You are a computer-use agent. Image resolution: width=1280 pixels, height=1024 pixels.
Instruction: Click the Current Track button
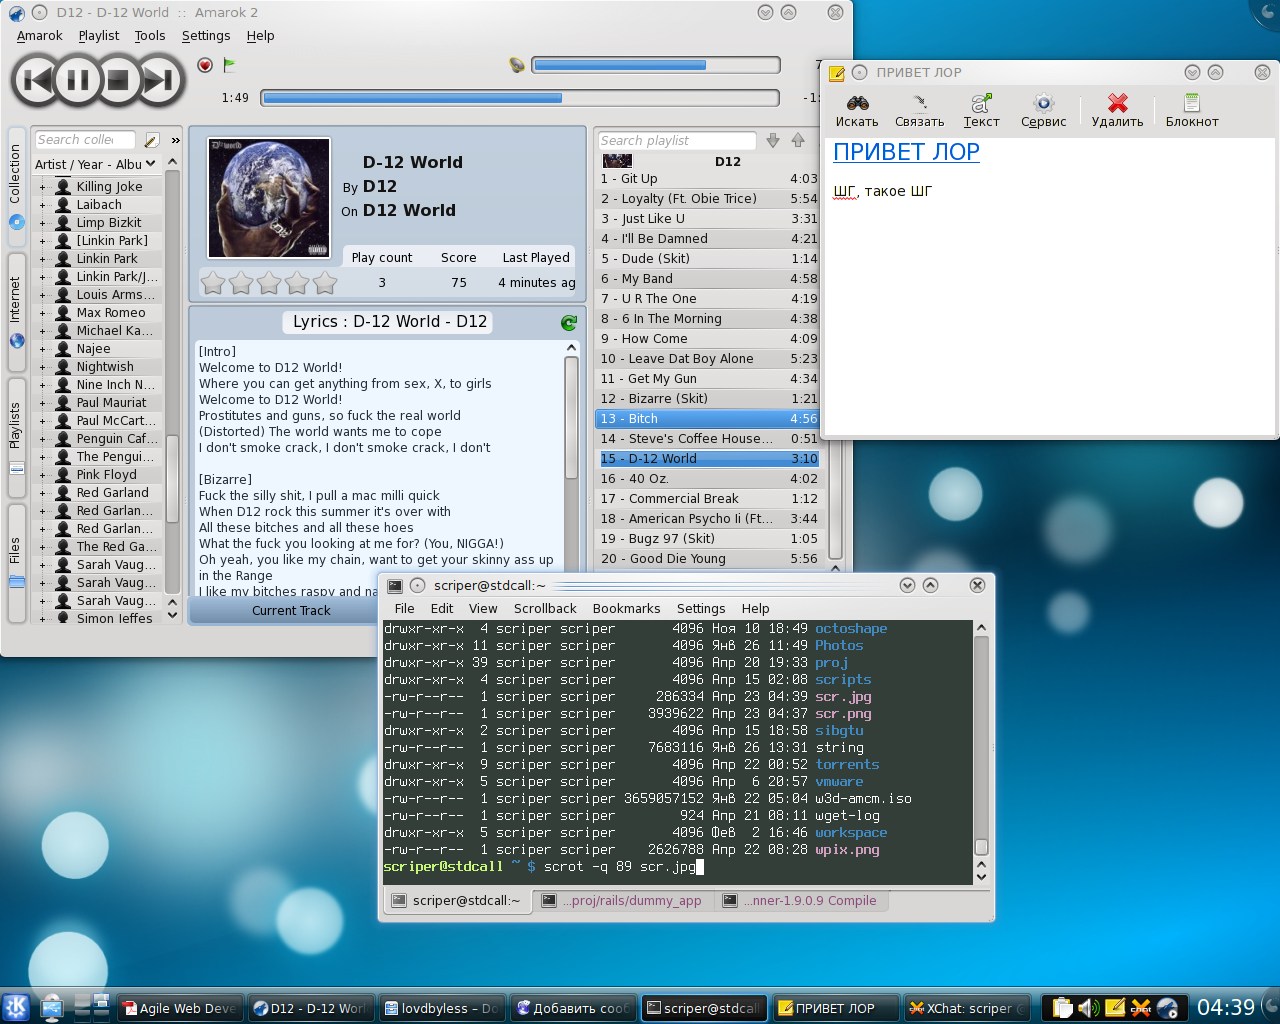(x=290, y=611)
